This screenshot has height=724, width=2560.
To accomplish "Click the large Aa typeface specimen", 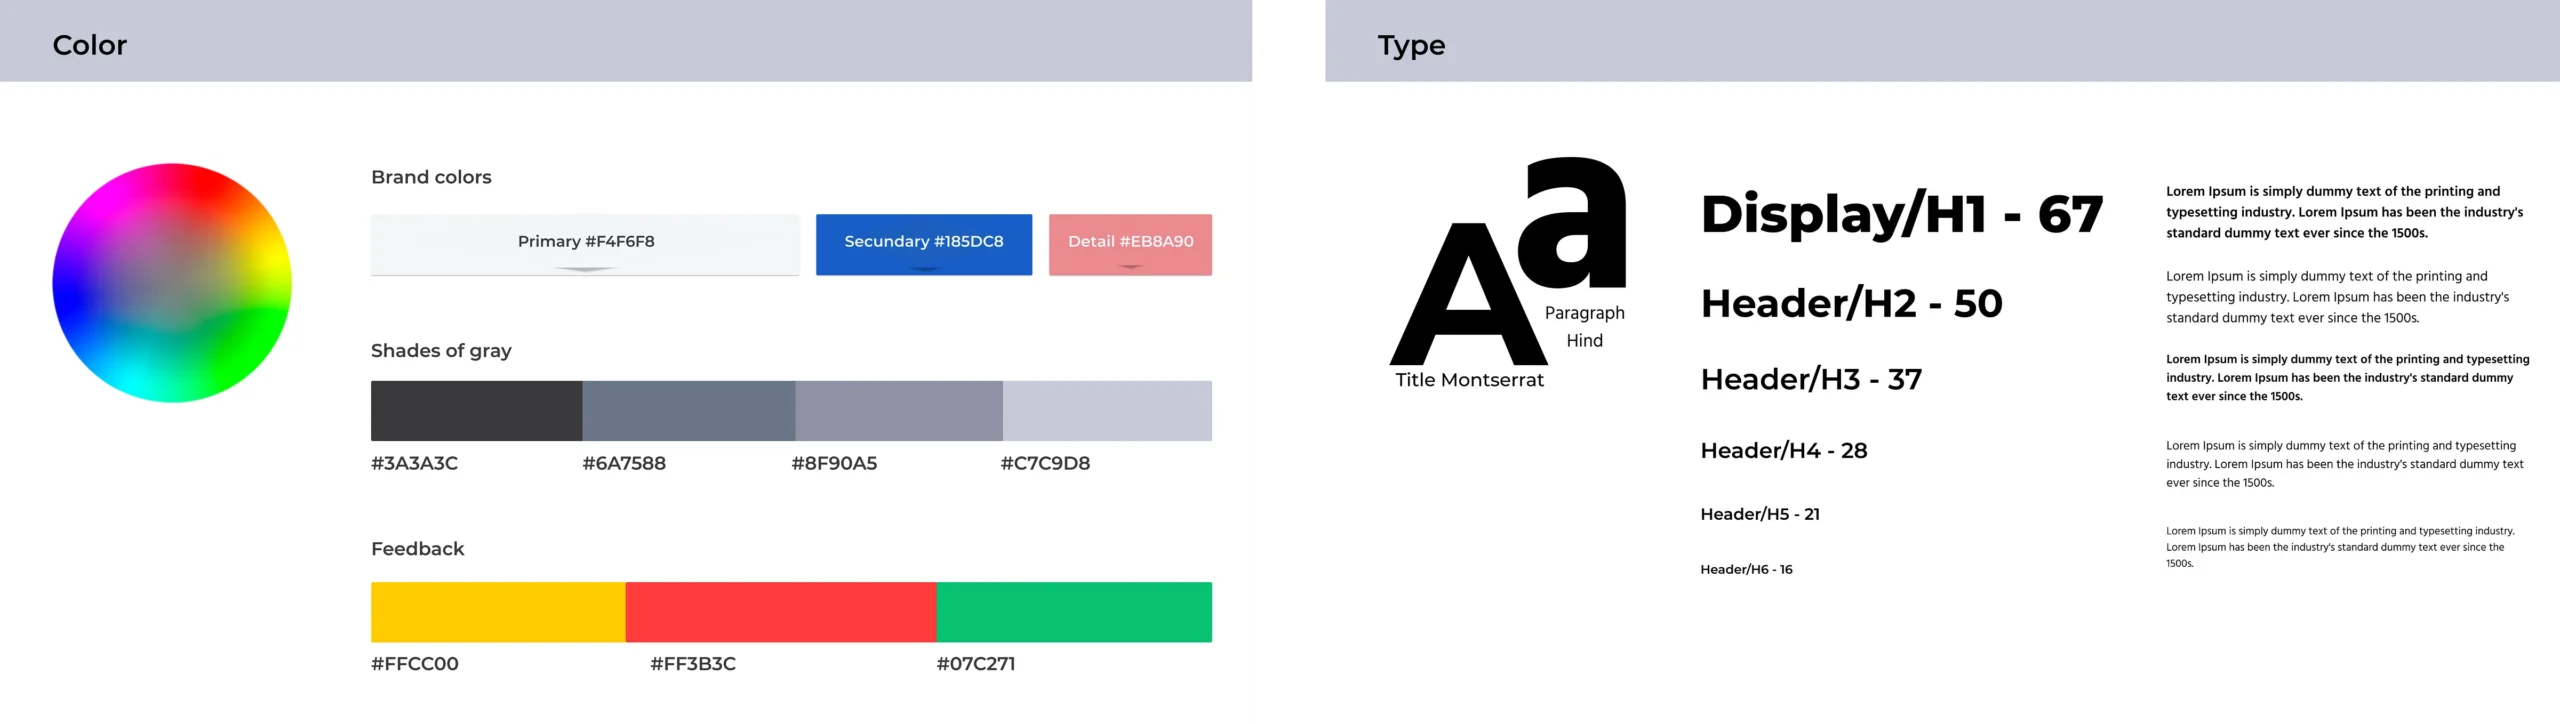I will 1508,261.
